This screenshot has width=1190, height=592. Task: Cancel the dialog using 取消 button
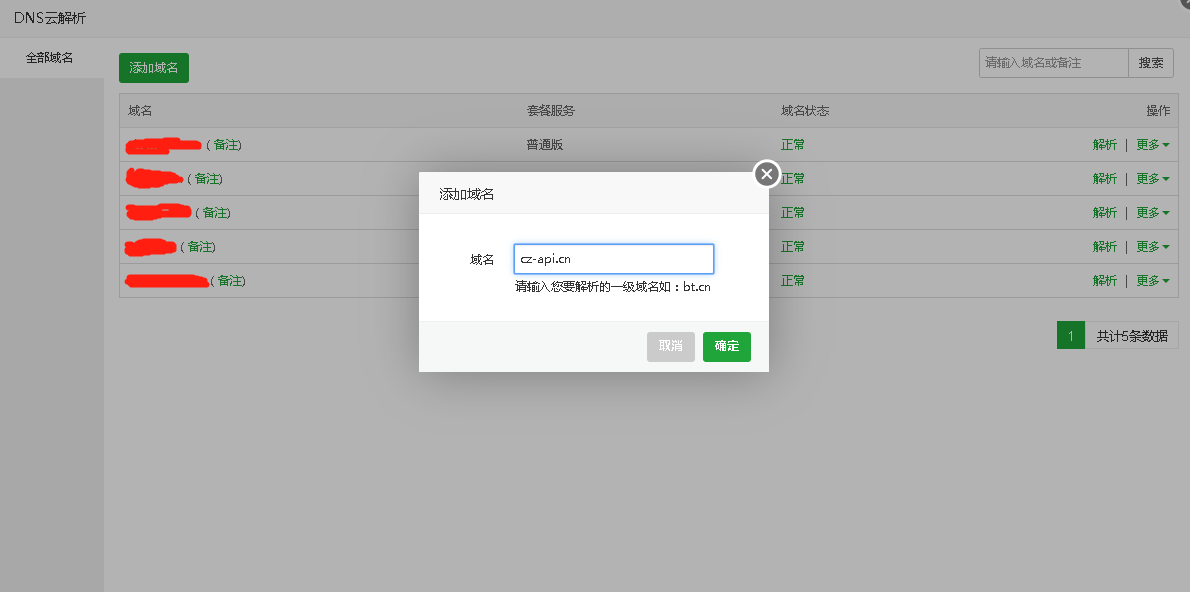click(670, 346)
